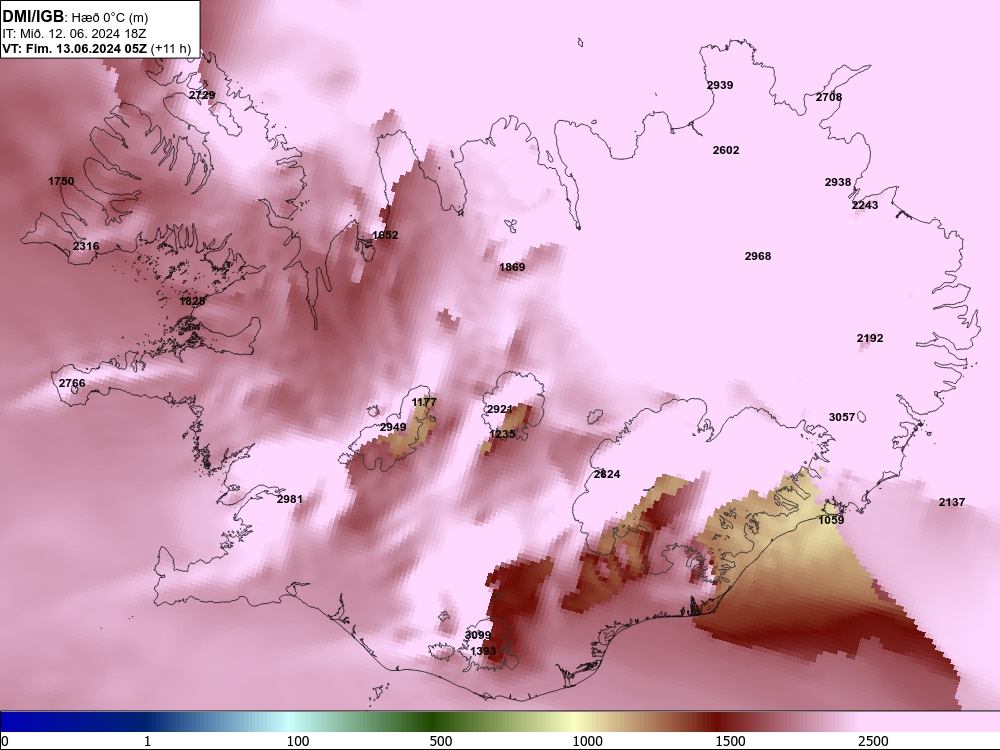Select the 2938 value near east coast
The image size is (1000, 750).
click(838, 182)
